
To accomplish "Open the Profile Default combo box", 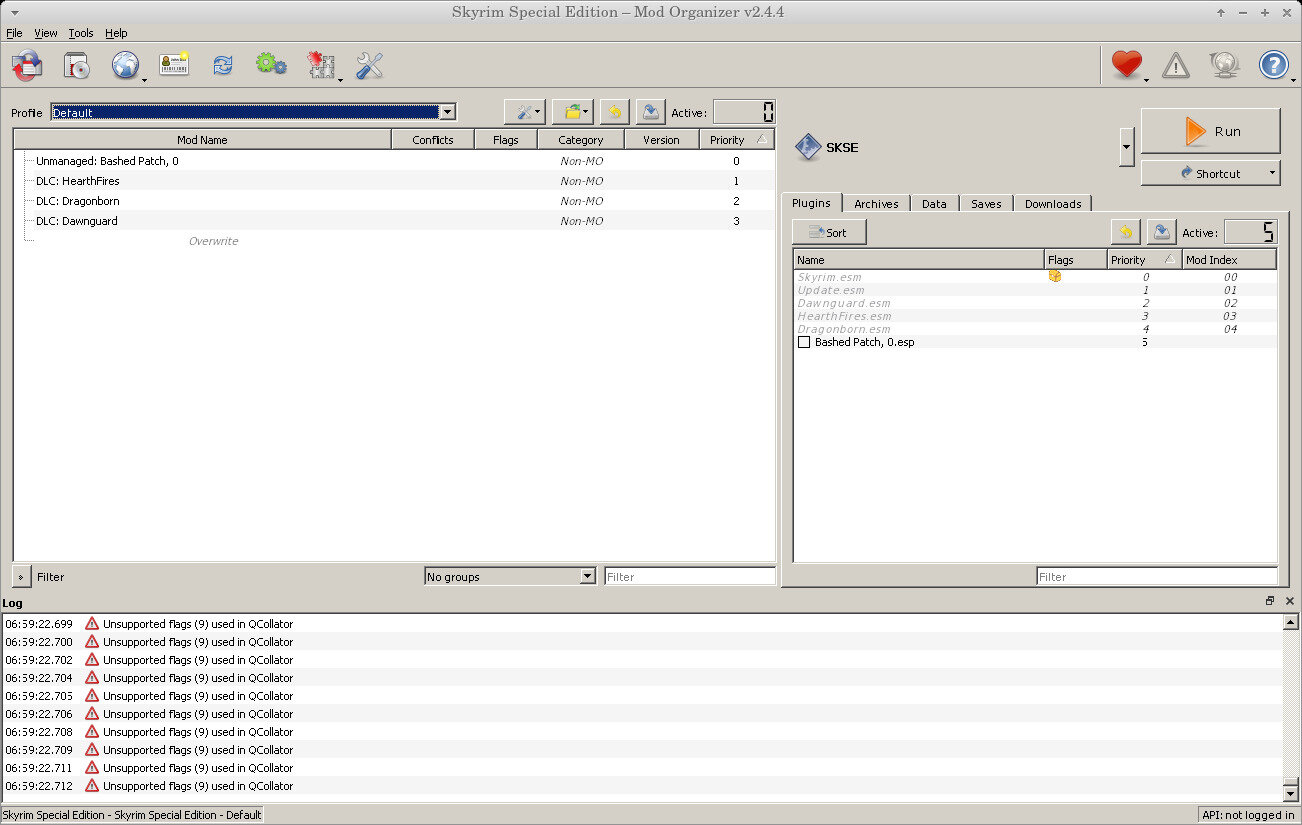I will pos(254,113).
